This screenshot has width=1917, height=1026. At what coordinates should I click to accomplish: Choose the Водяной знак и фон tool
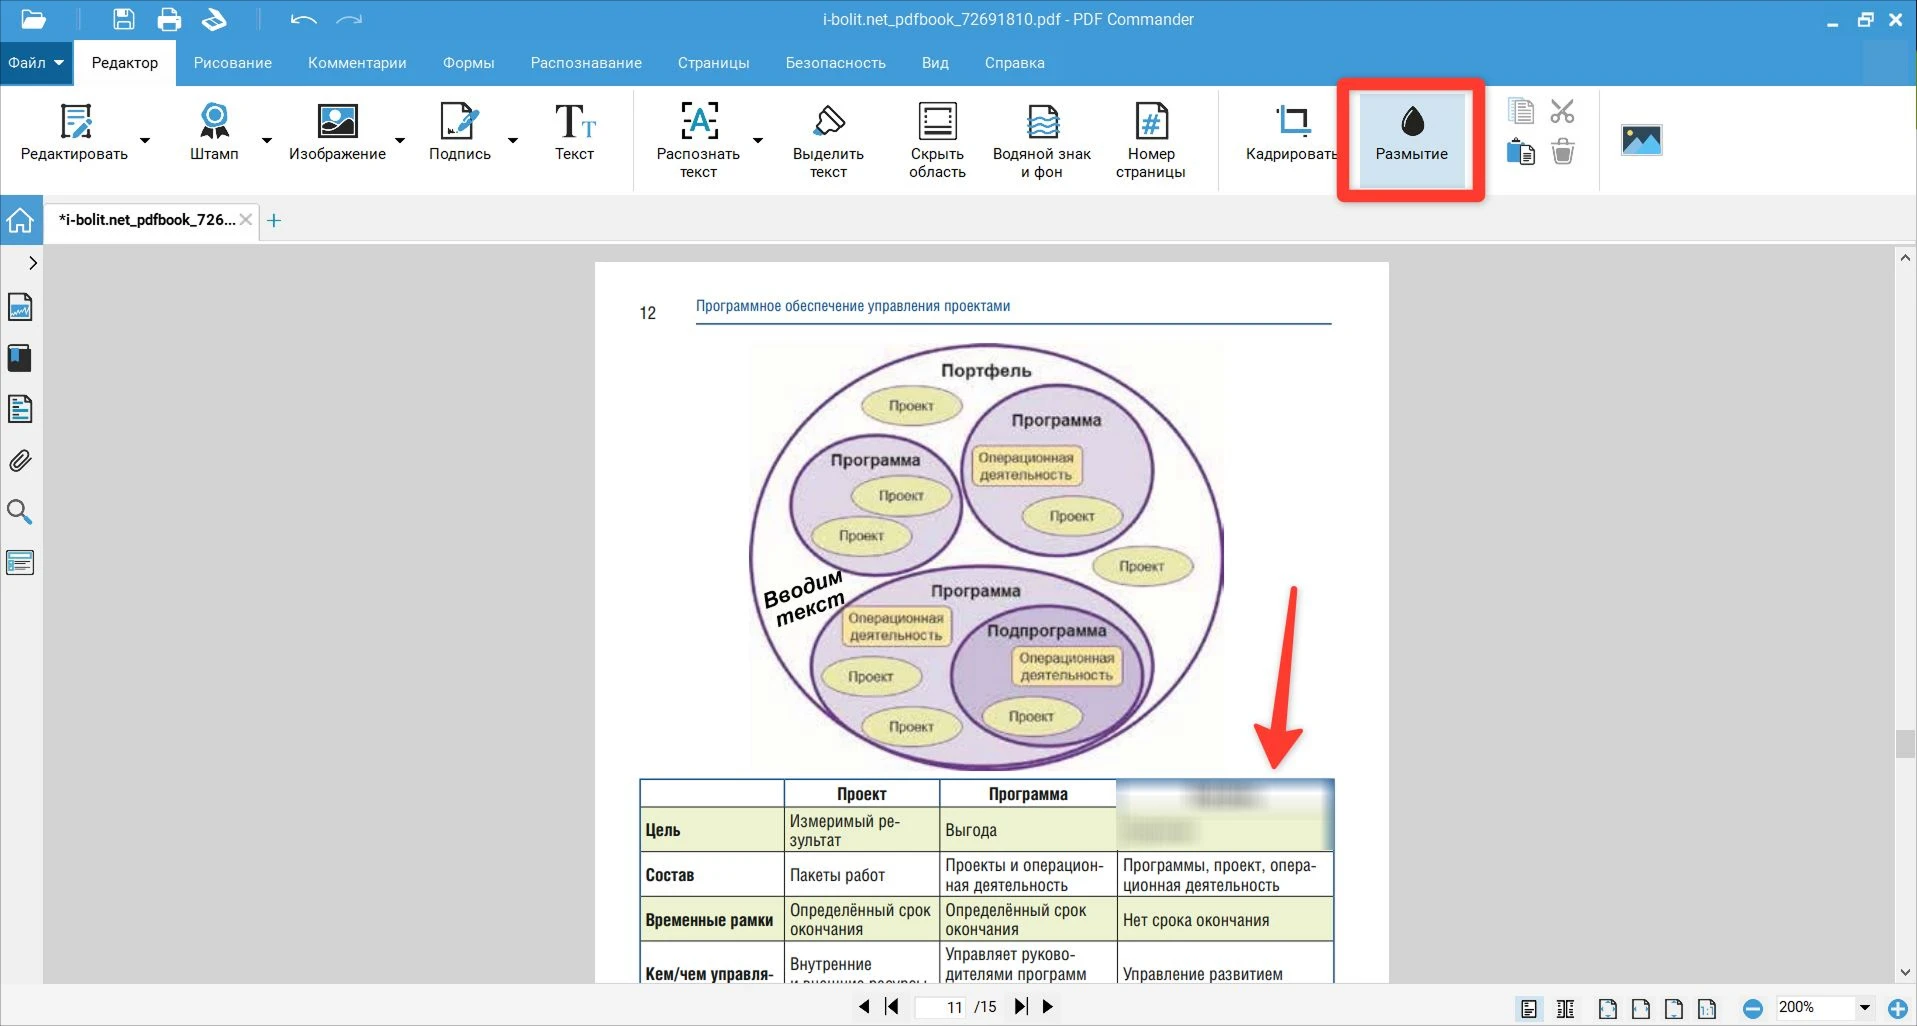click(x=1041, y=140)
